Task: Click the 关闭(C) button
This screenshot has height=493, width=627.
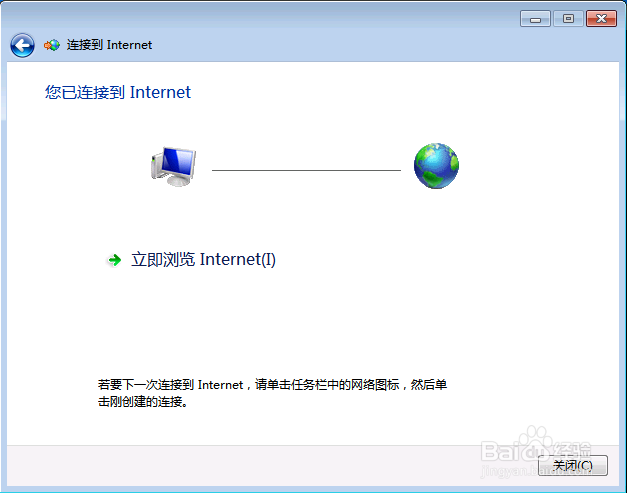Action: point(573,465)
